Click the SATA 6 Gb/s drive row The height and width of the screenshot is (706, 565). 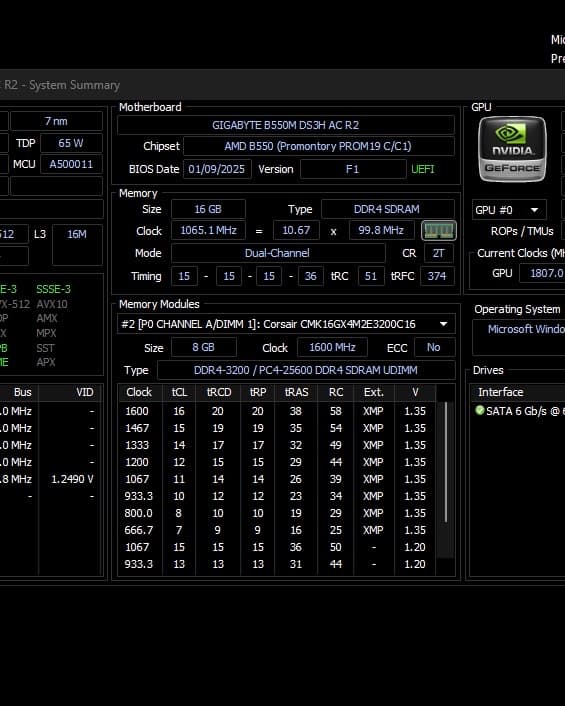518,411
